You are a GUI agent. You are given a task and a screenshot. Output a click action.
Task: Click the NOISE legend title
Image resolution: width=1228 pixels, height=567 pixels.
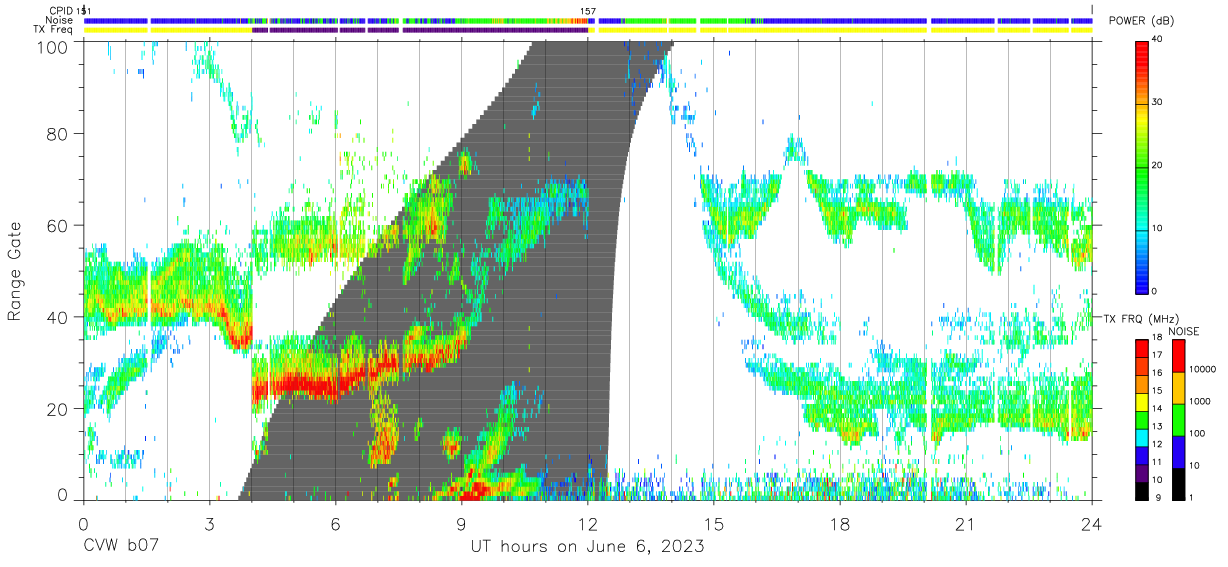pyautogui.click(x=1185, y=331)
